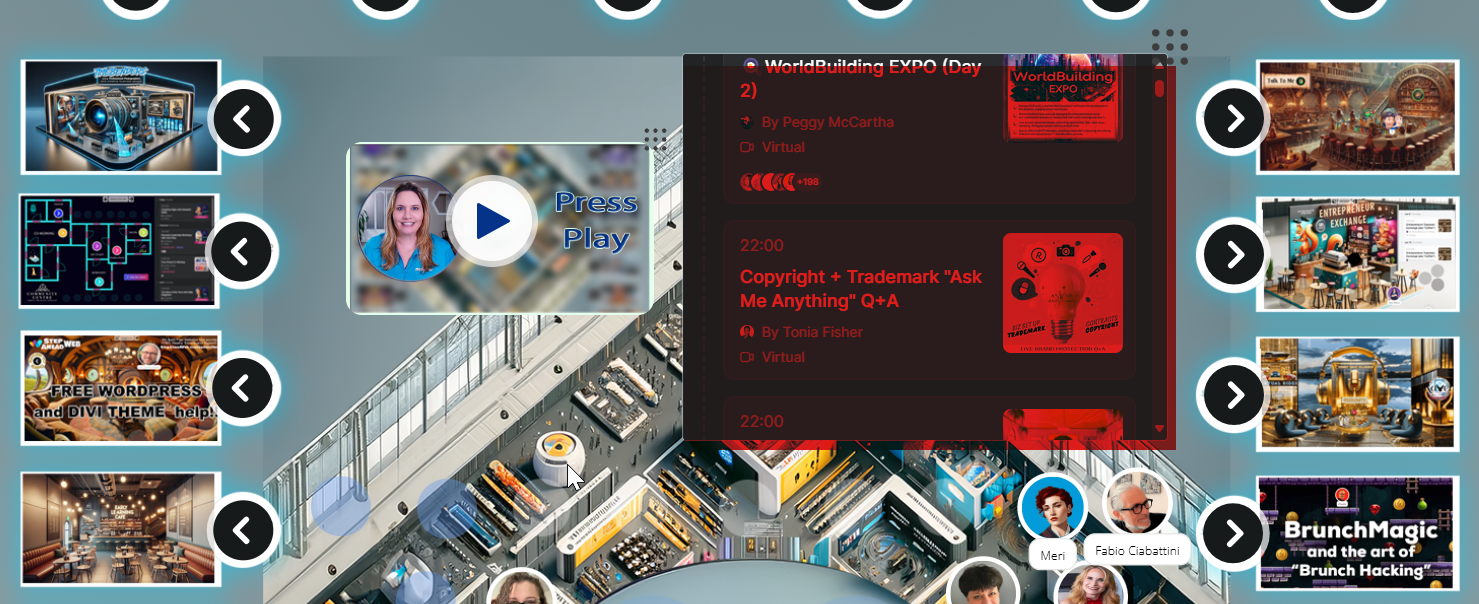Open the Talk To Me bar thumbnail
The width and height of the screenshot is (1479, 604).
1357,117
